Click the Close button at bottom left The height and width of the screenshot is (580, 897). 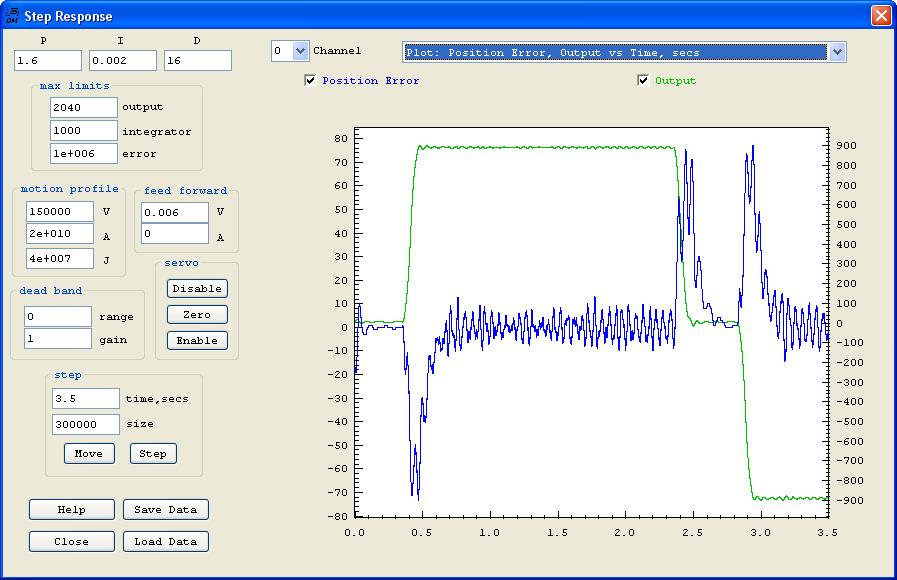(x=71, y=542)
